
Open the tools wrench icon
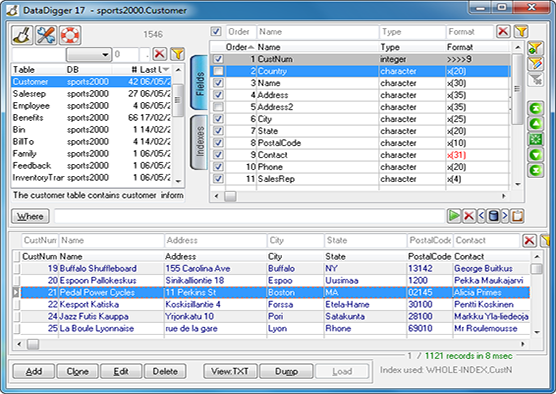(46, 35)
